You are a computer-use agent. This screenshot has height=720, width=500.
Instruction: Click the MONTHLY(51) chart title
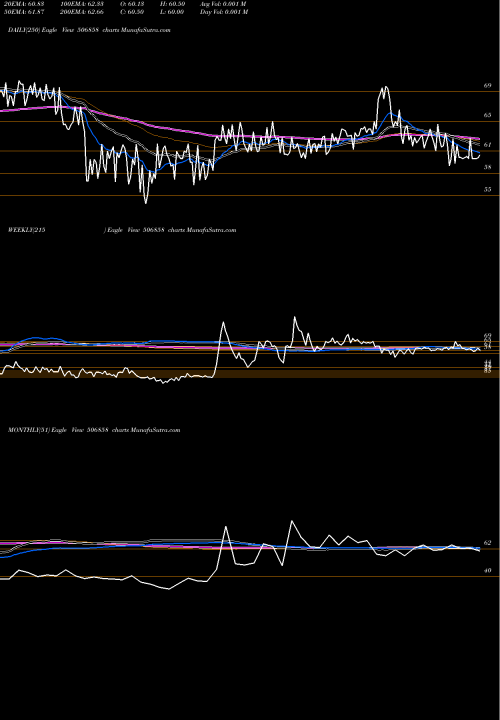point(94,430)
